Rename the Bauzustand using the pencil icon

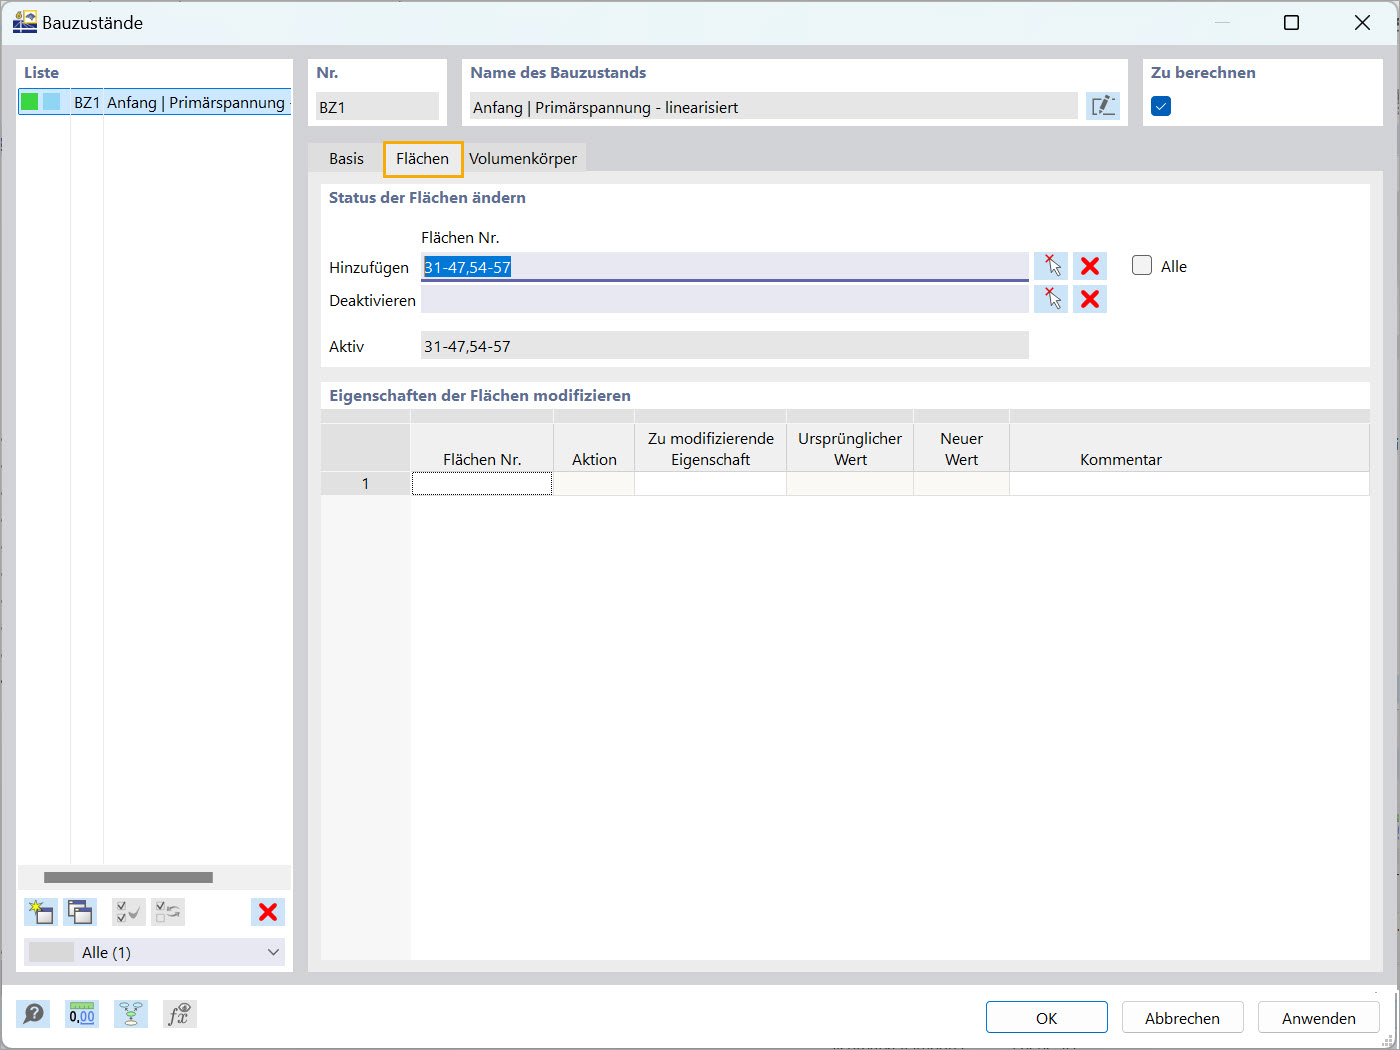coord(1102,105)
